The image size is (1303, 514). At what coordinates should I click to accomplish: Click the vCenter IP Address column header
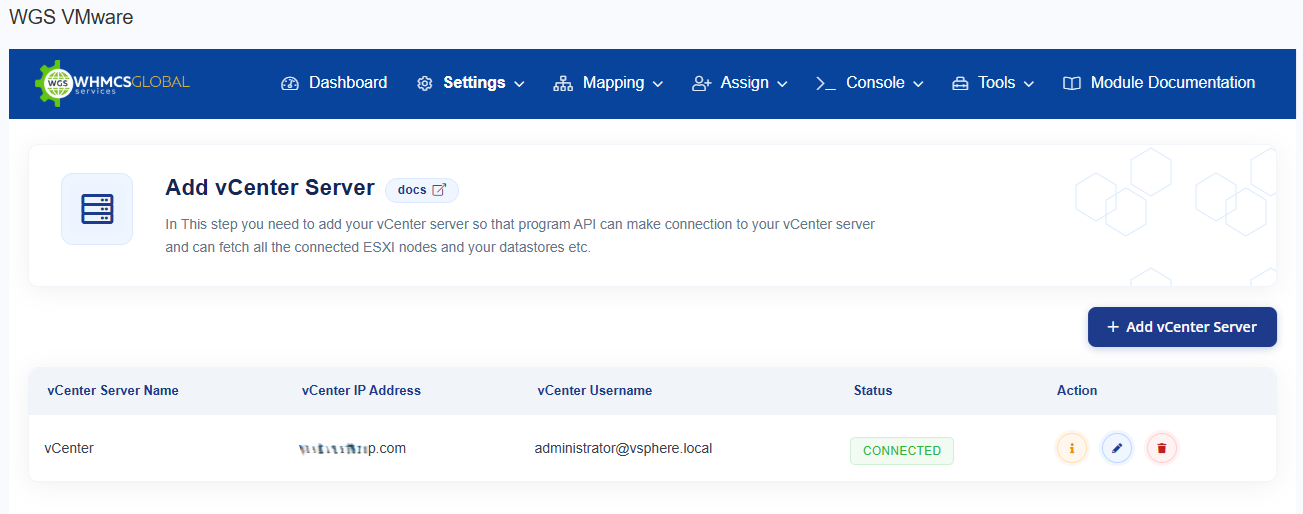[361, 391]
